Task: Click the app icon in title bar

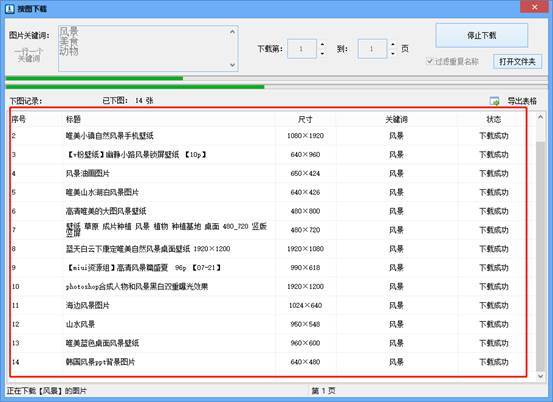Action: point(10,9)
